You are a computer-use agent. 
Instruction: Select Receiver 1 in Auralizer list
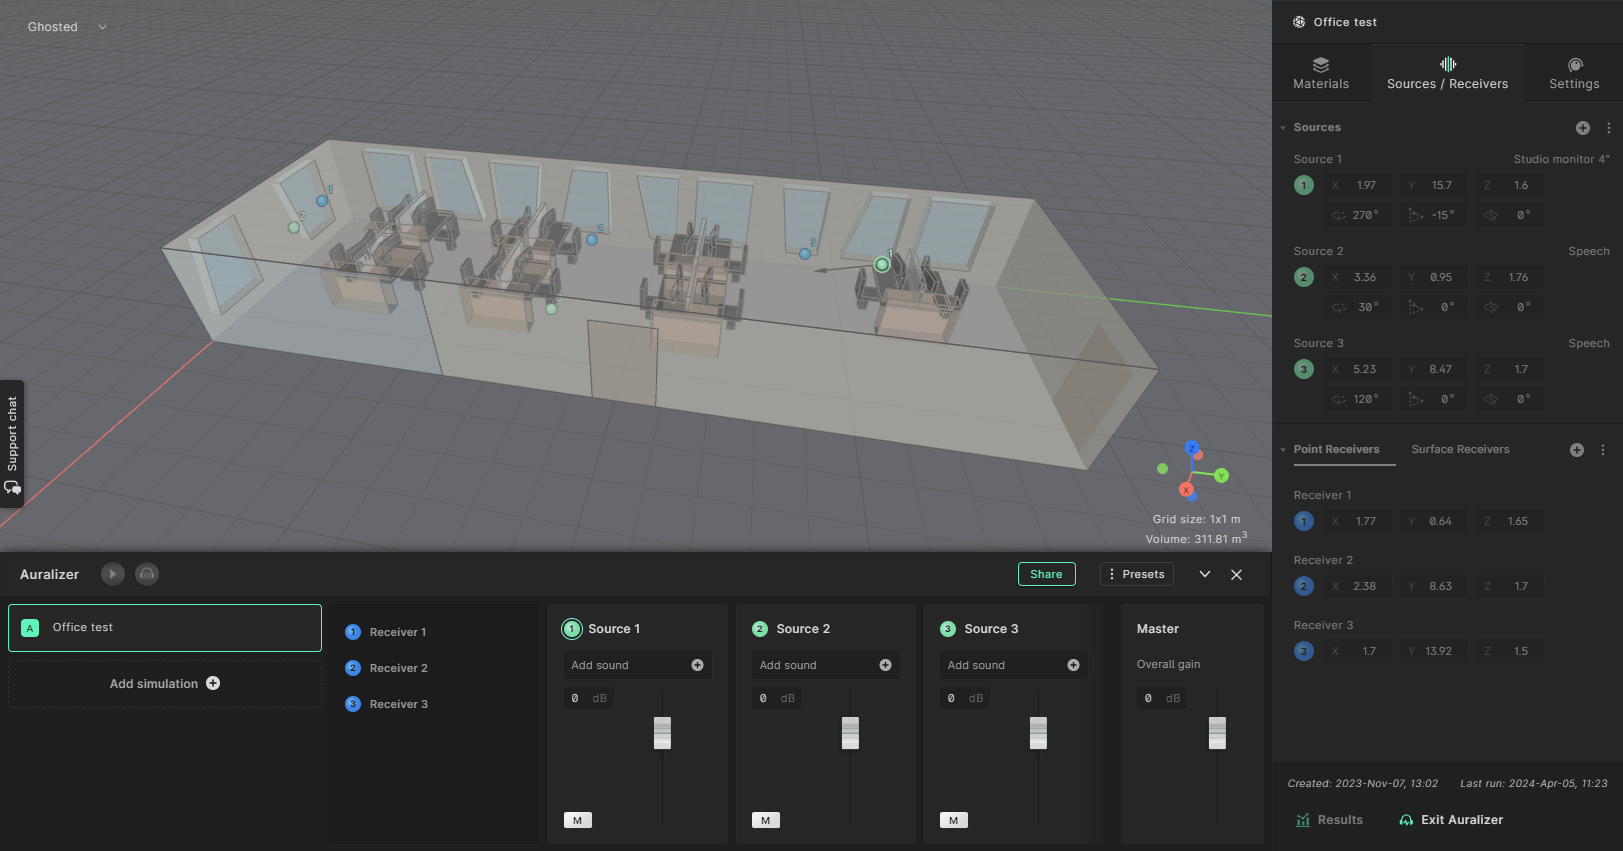pos(386,632)
